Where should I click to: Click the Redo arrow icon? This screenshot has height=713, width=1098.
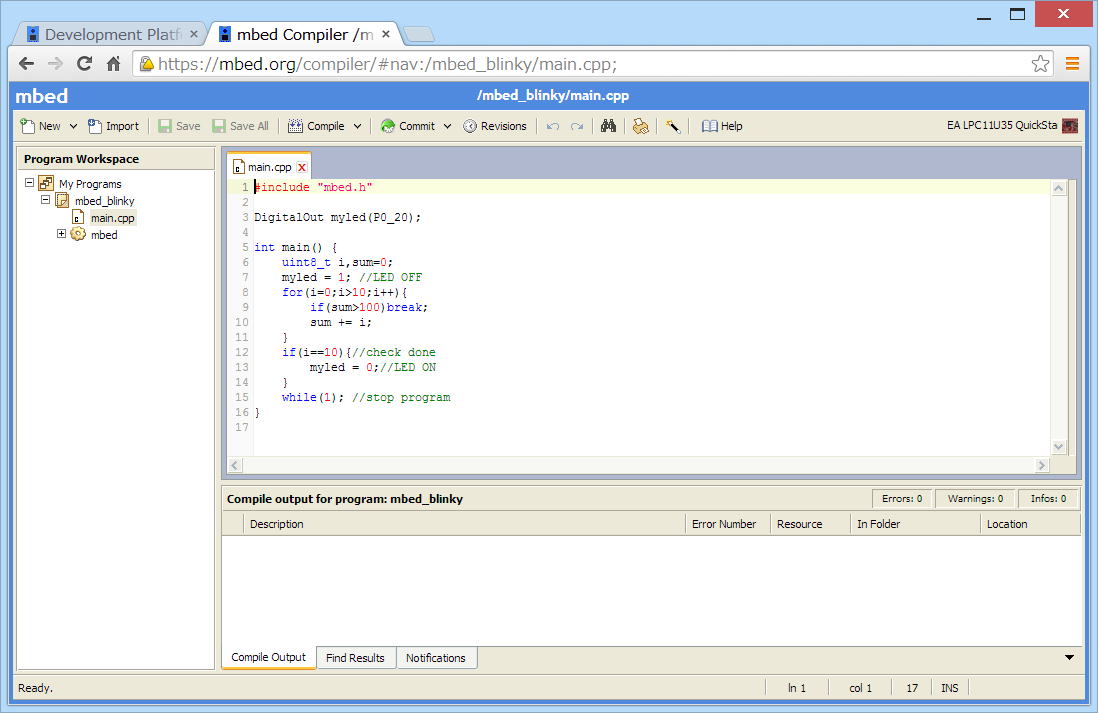[x=577, y=126]
